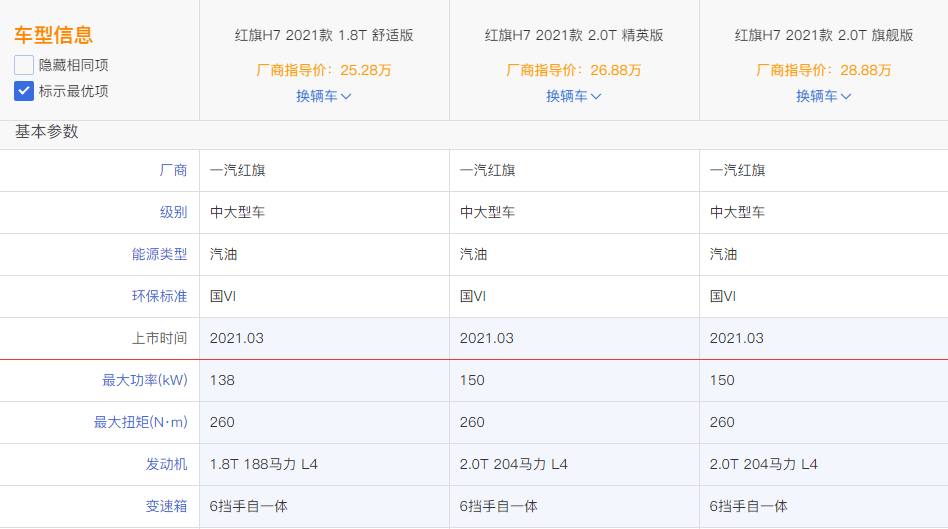Open 换辆车 dropdown under 2.0T 精英版
Viewport: 948px width, 529px height.
(x=574, y=96)
